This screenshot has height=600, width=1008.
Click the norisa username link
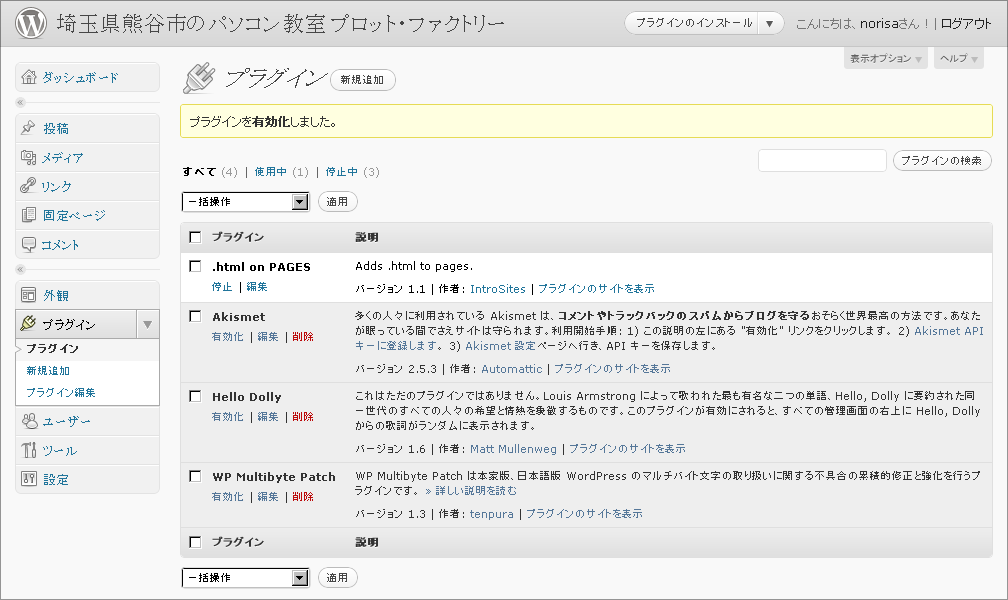point(879,24)
